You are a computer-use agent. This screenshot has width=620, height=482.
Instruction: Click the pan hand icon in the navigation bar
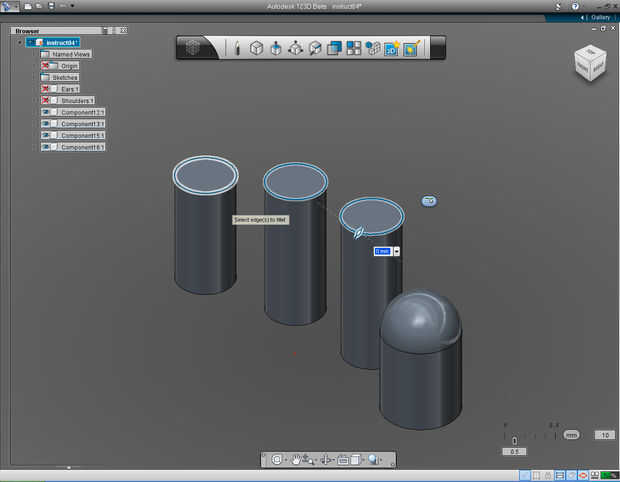[x=297, y=460]
